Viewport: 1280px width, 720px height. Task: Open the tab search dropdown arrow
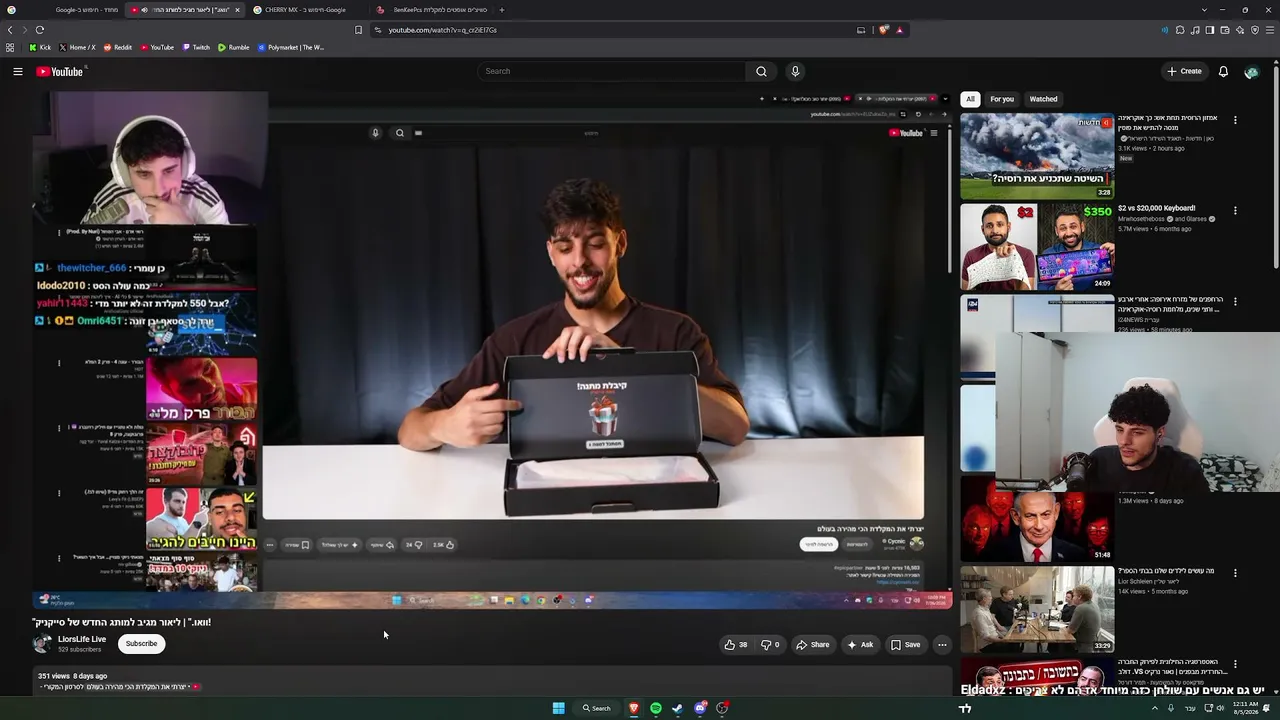click(1205, 10)
